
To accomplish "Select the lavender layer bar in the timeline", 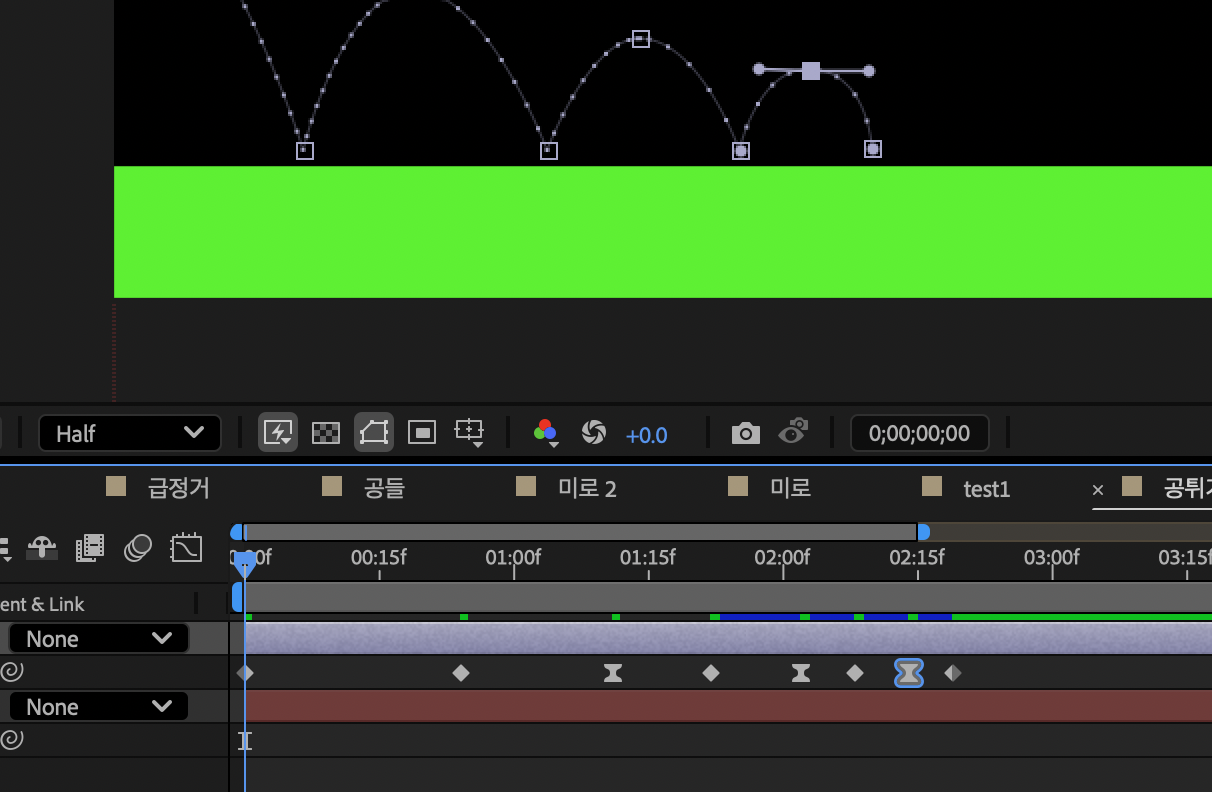I will click(728, 638).
